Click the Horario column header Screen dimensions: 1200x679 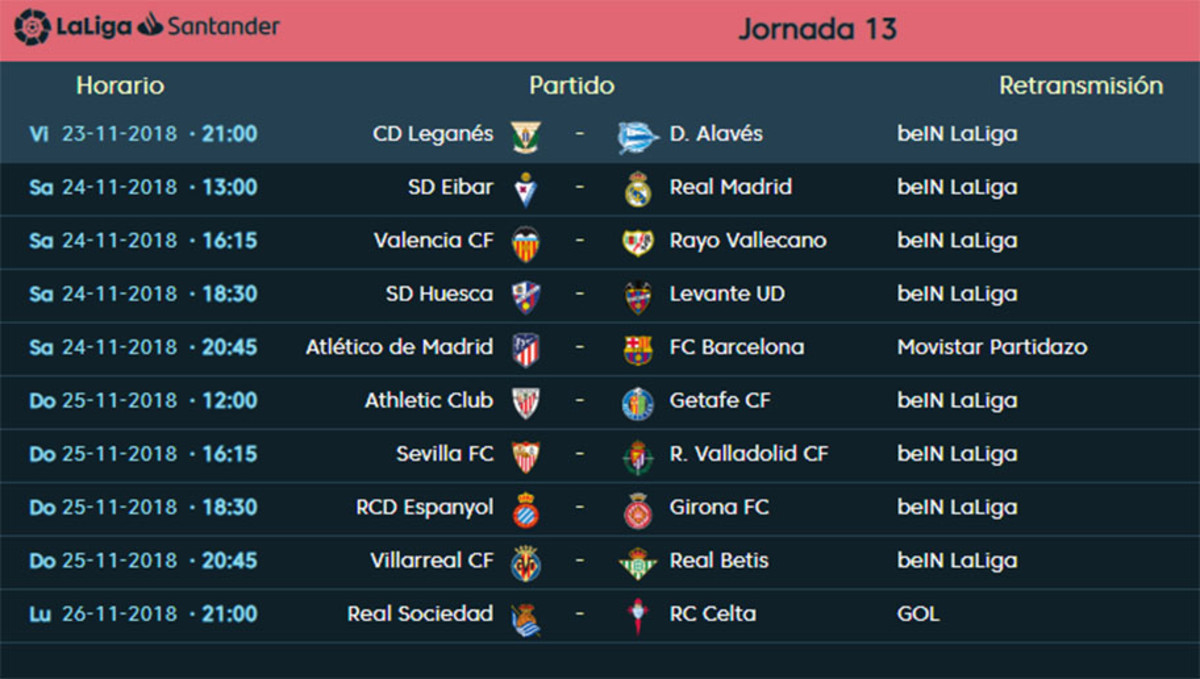pyautogui.click(x=120, y=86)
